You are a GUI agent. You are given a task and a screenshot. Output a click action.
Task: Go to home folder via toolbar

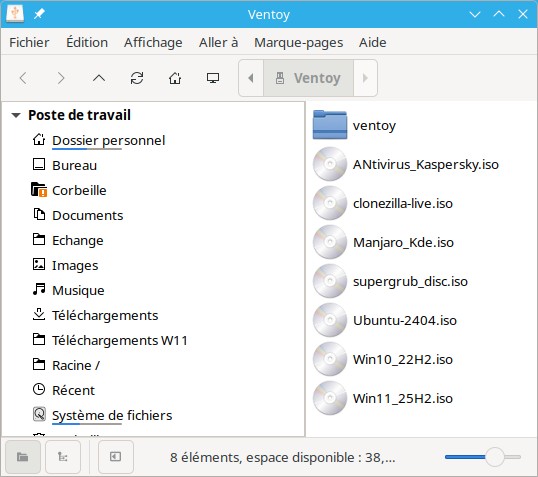click(175, 78)
